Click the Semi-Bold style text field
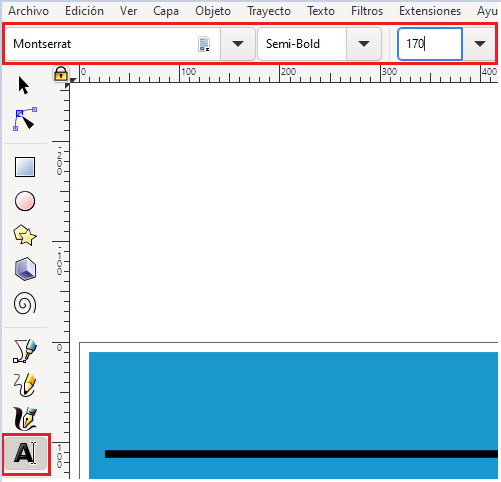 [x=302, y=44]
